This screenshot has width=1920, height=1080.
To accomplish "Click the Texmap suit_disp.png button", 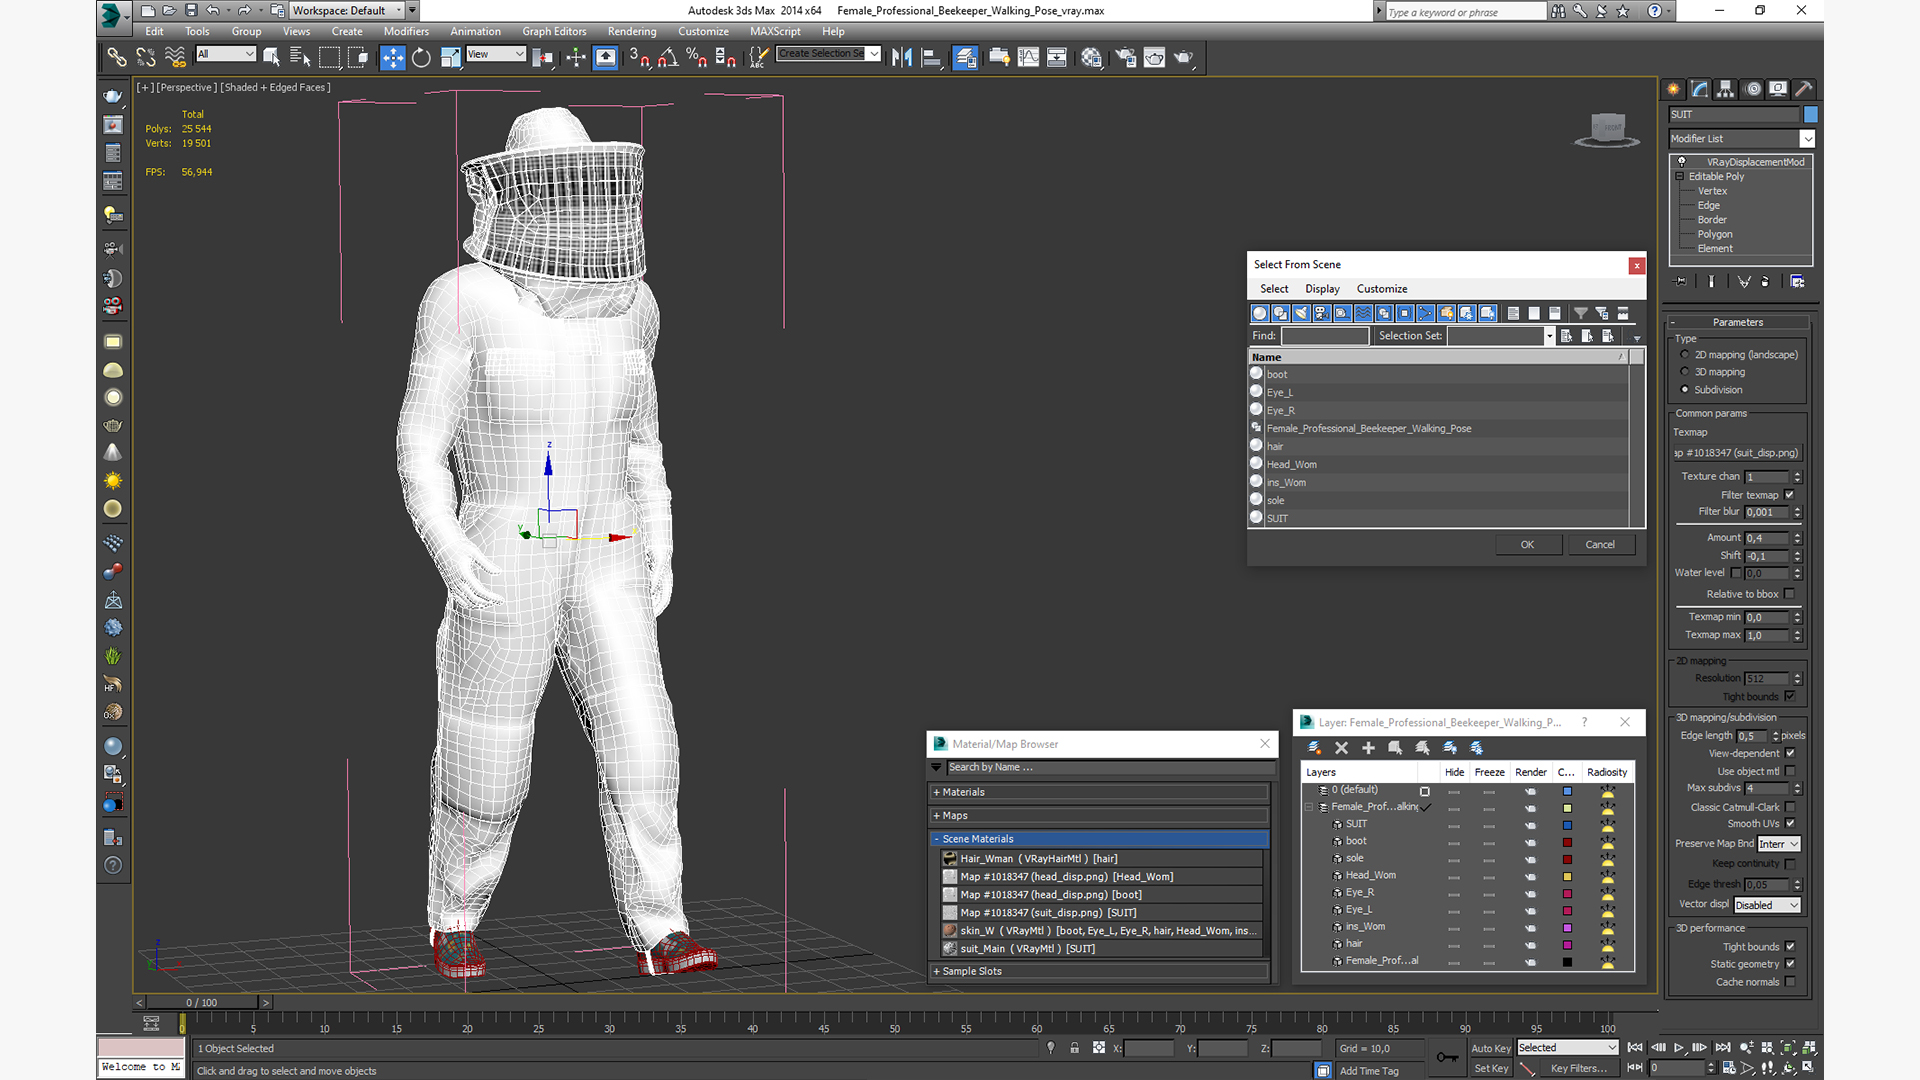I will [1736, 453].
